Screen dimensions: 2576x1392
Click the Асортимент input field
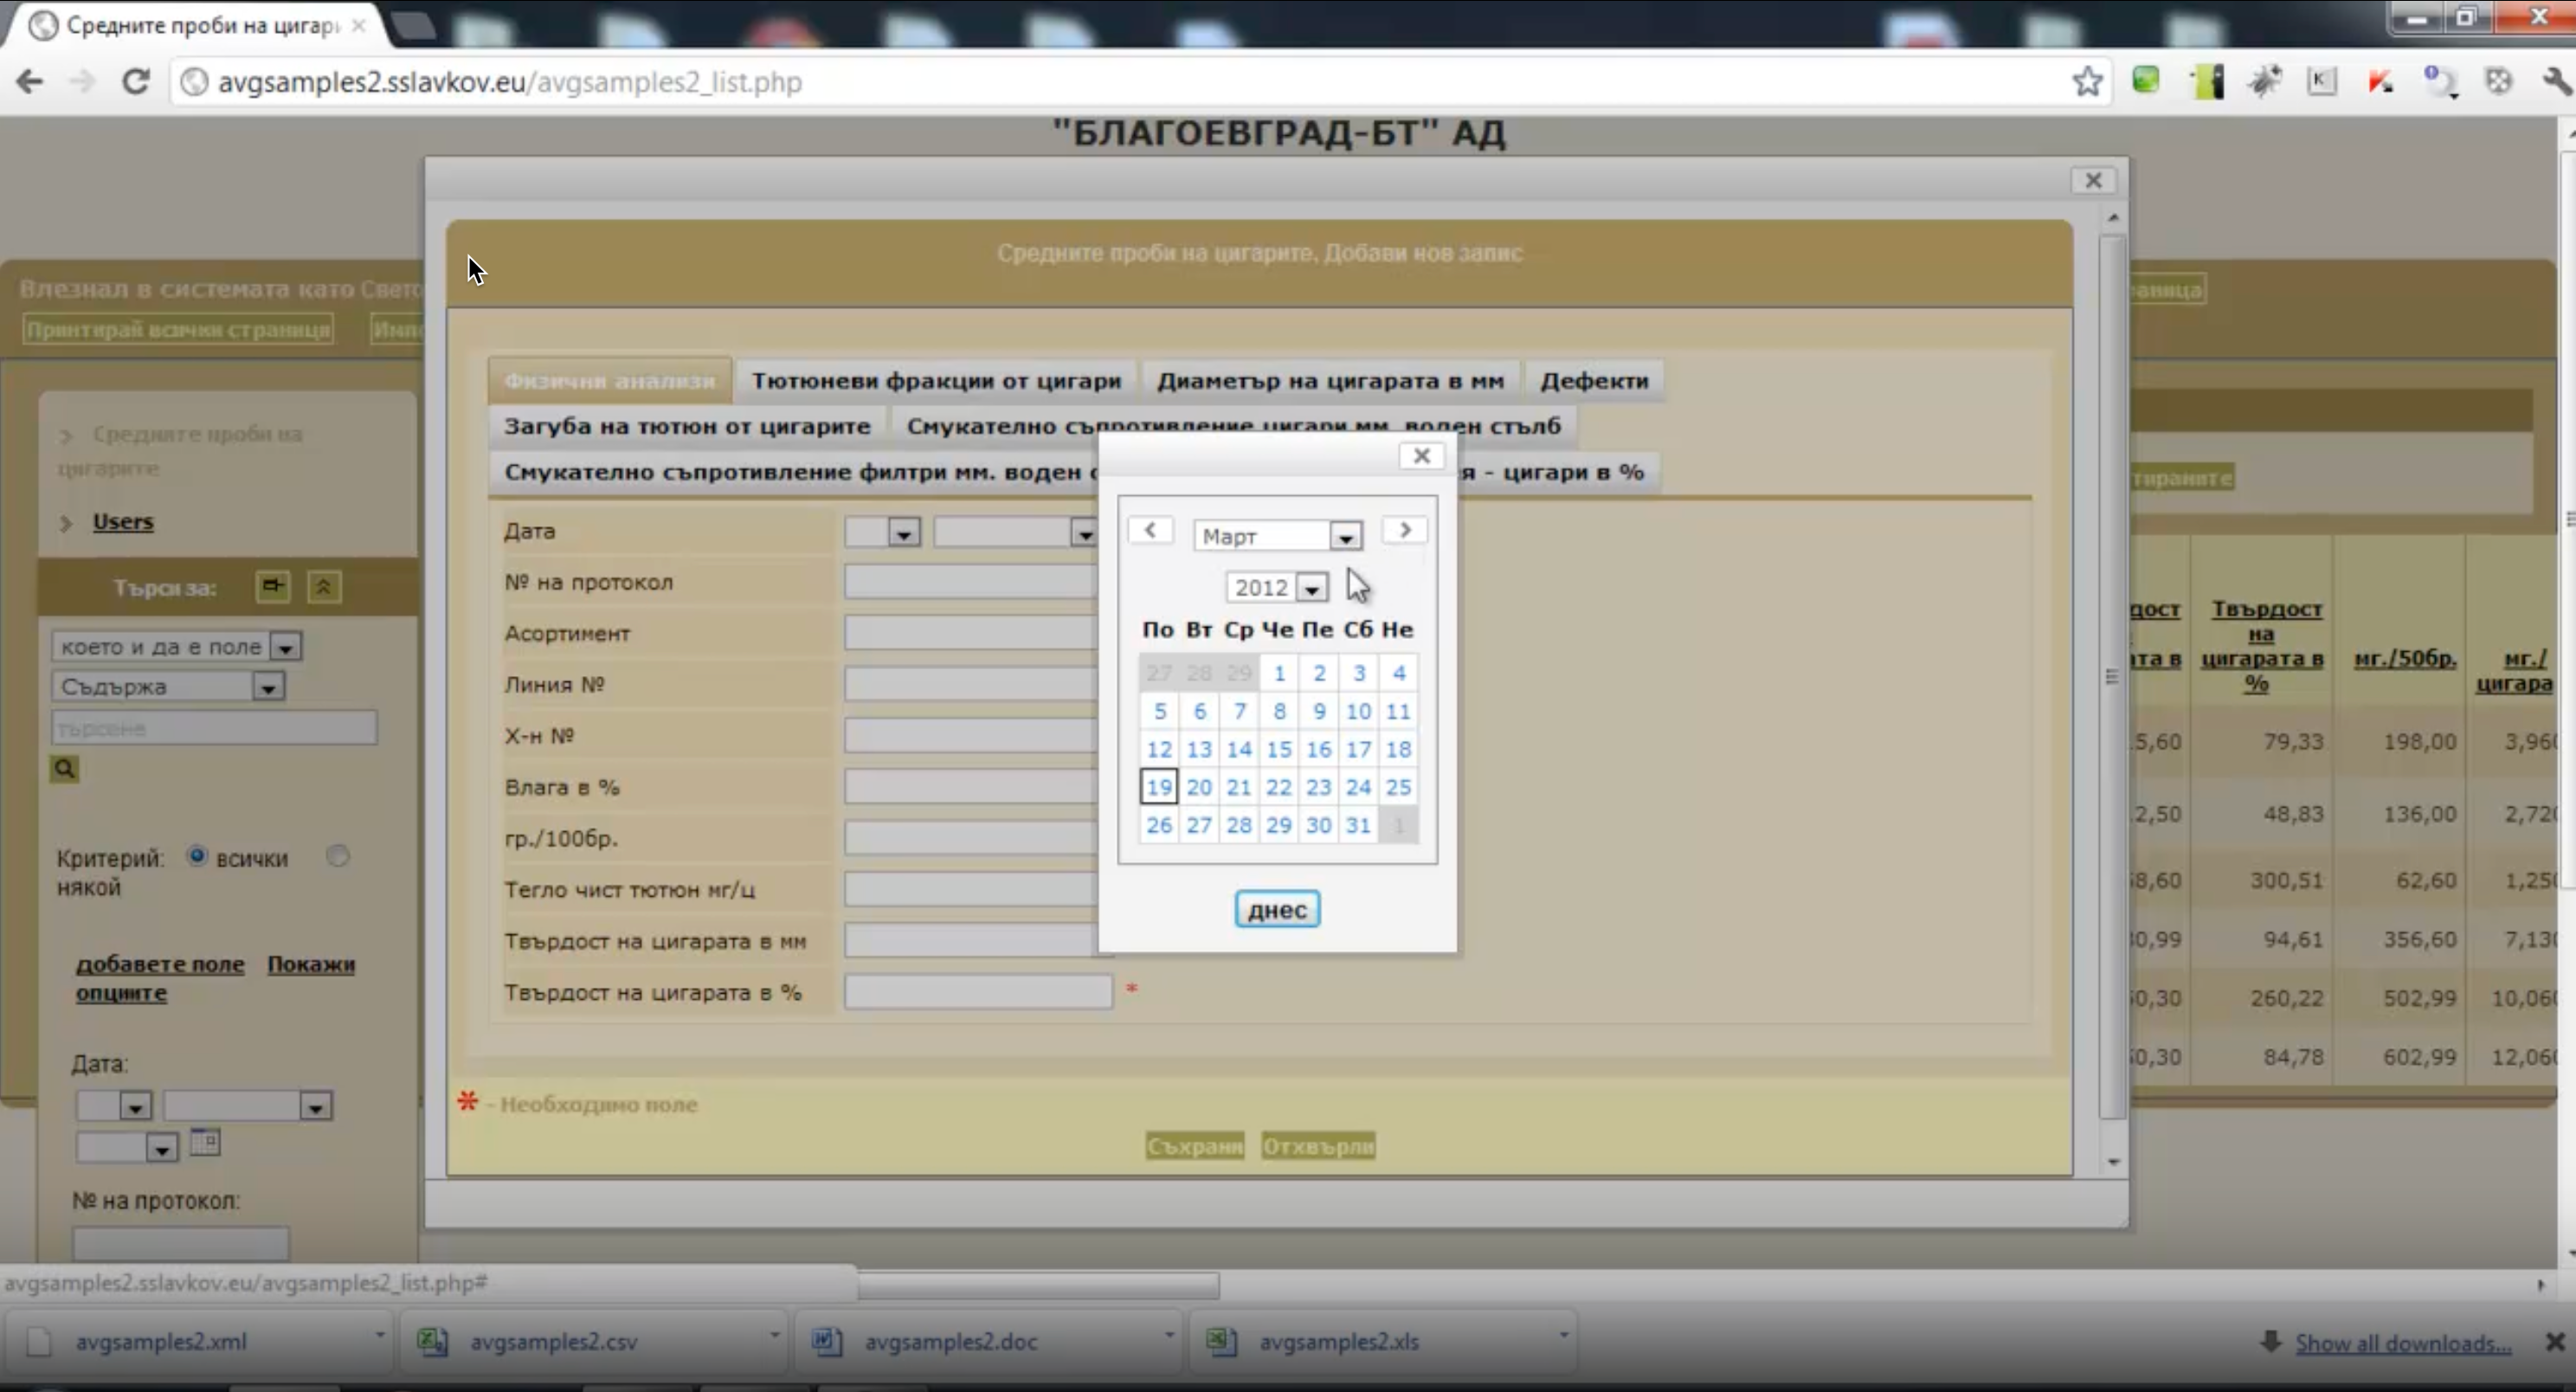pos(972,633)
